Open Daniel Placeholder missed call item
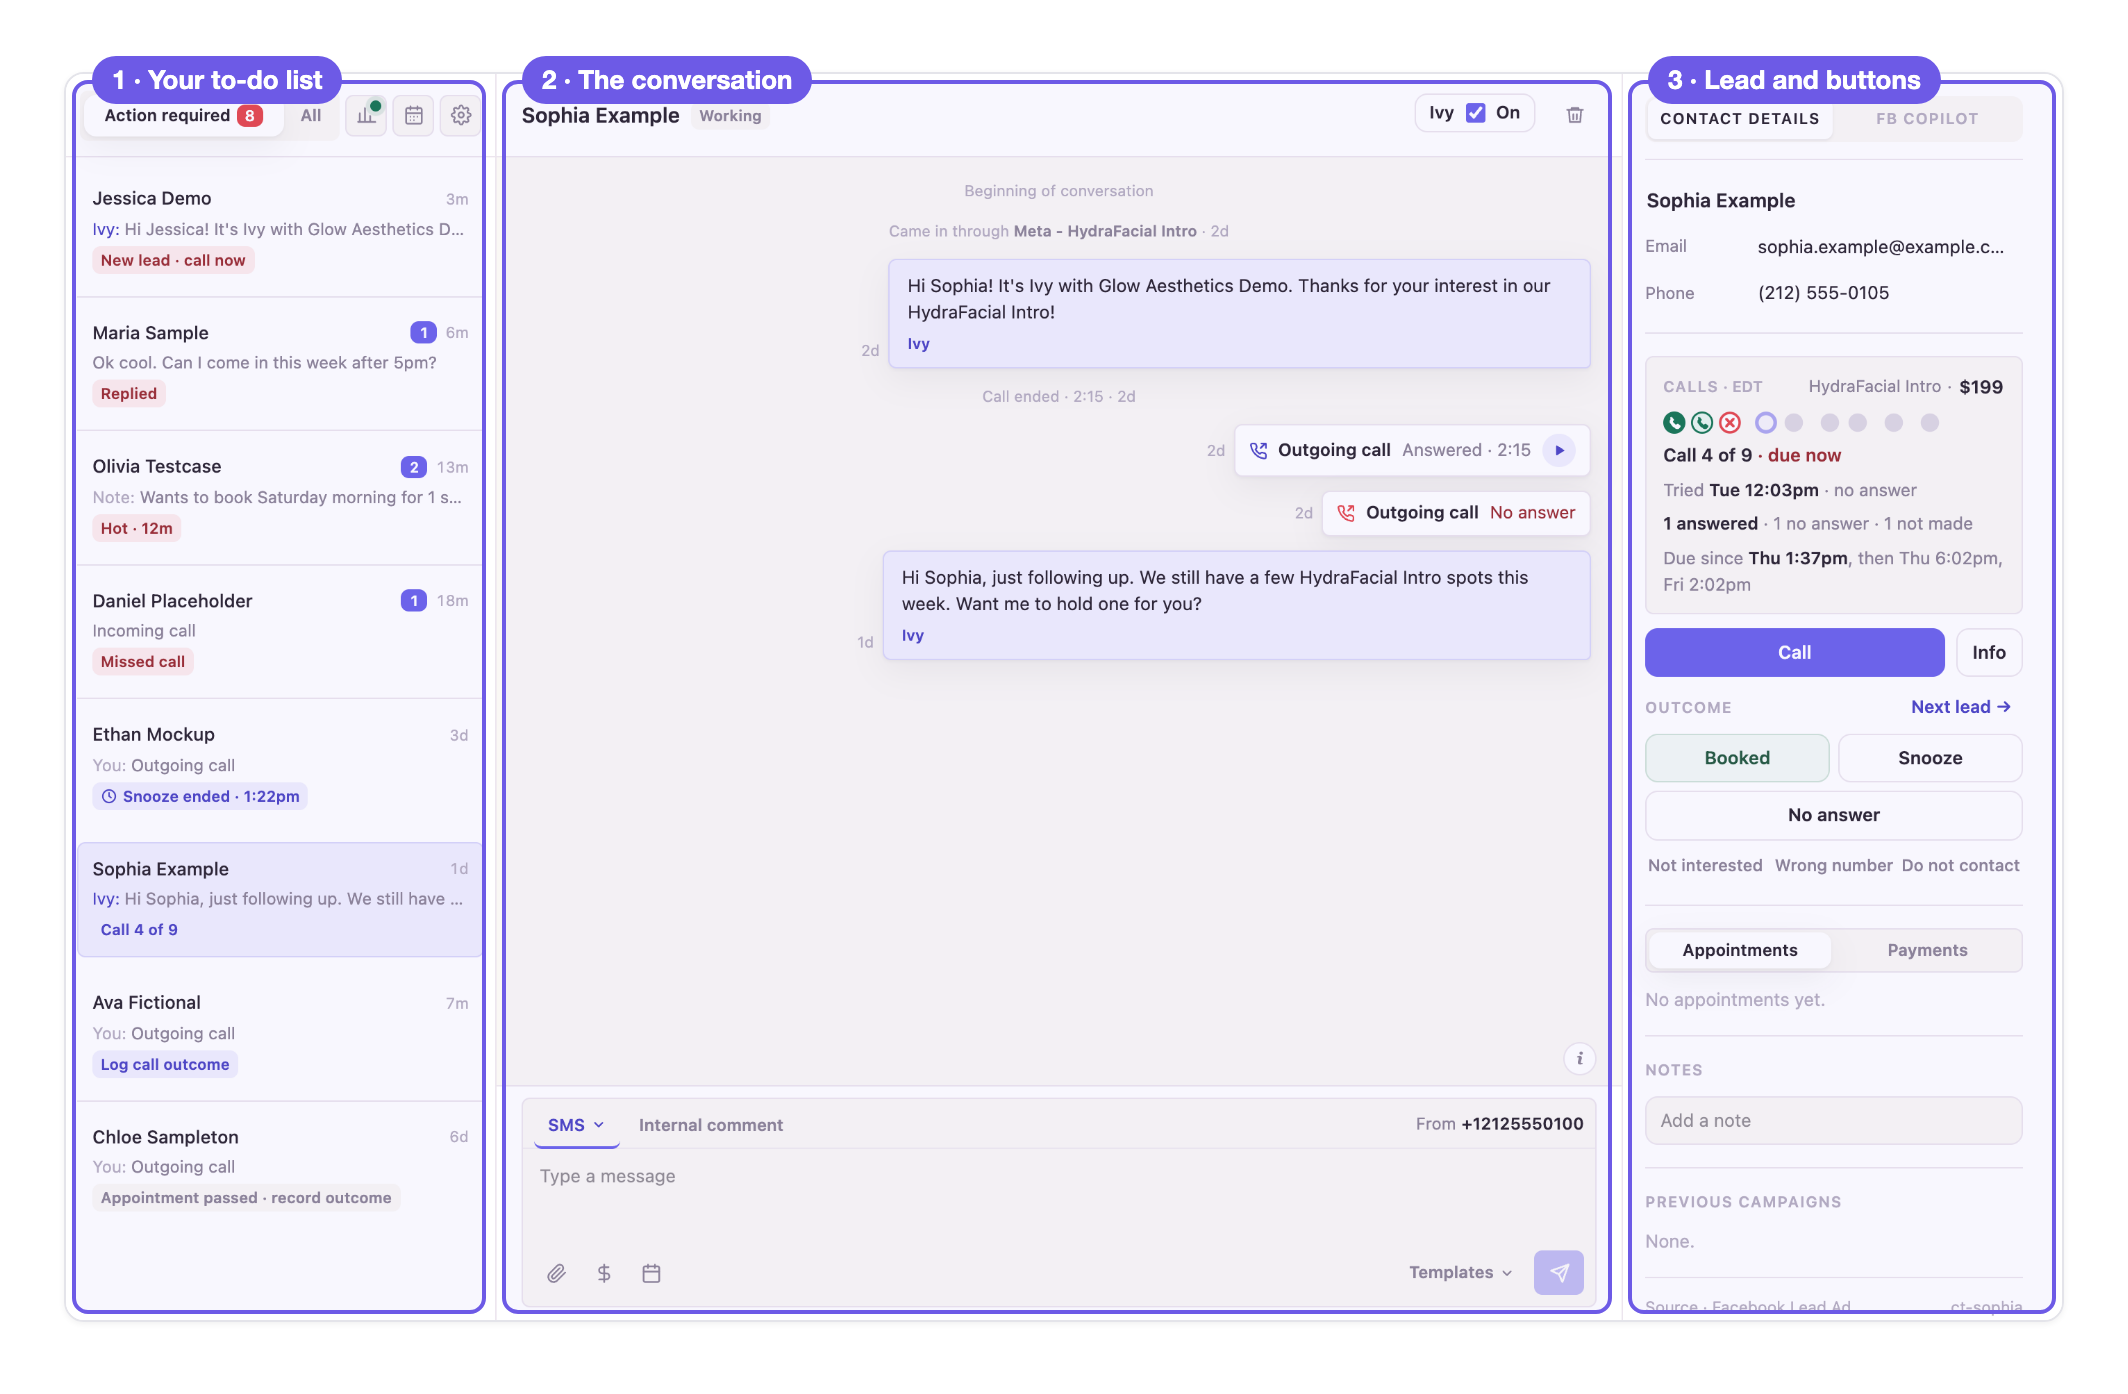The image size is (2128, 1394). (x=280, y=632)
